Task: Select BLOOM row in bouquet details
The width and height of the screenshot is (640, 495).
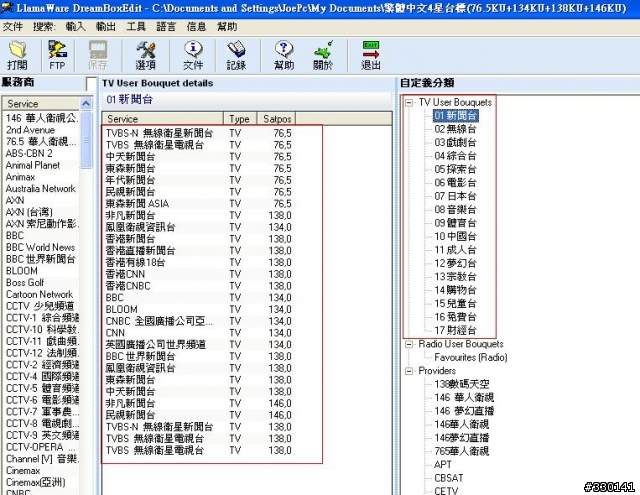Action: 198,309
